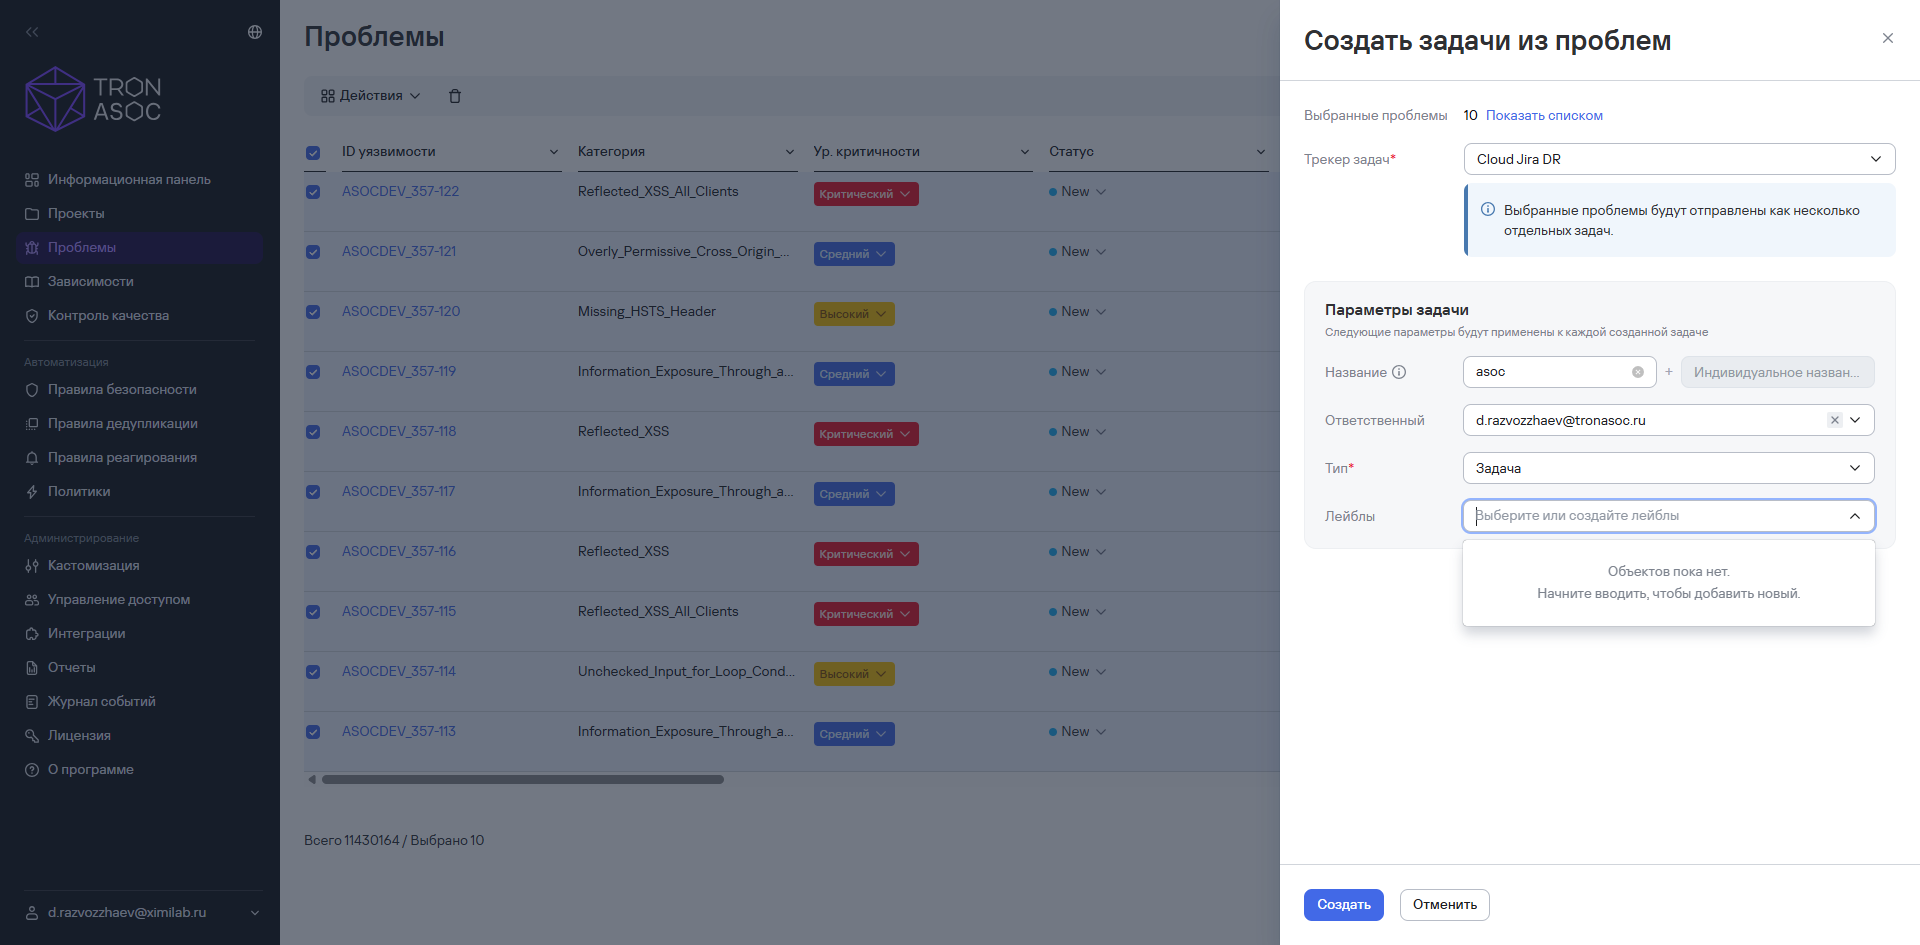Change New status of ASOCDEV_357-121
This screenshot has height=945, width=1920.
pyautogui.click(x=1078, y=252)
